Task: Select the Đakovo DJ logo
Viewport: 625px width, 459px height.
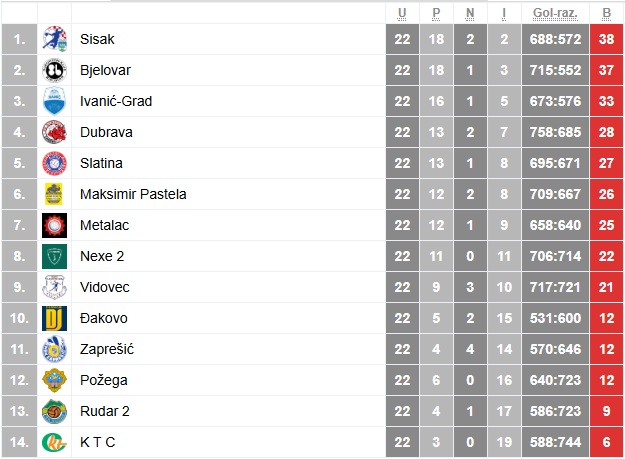Action: point(54,319)
